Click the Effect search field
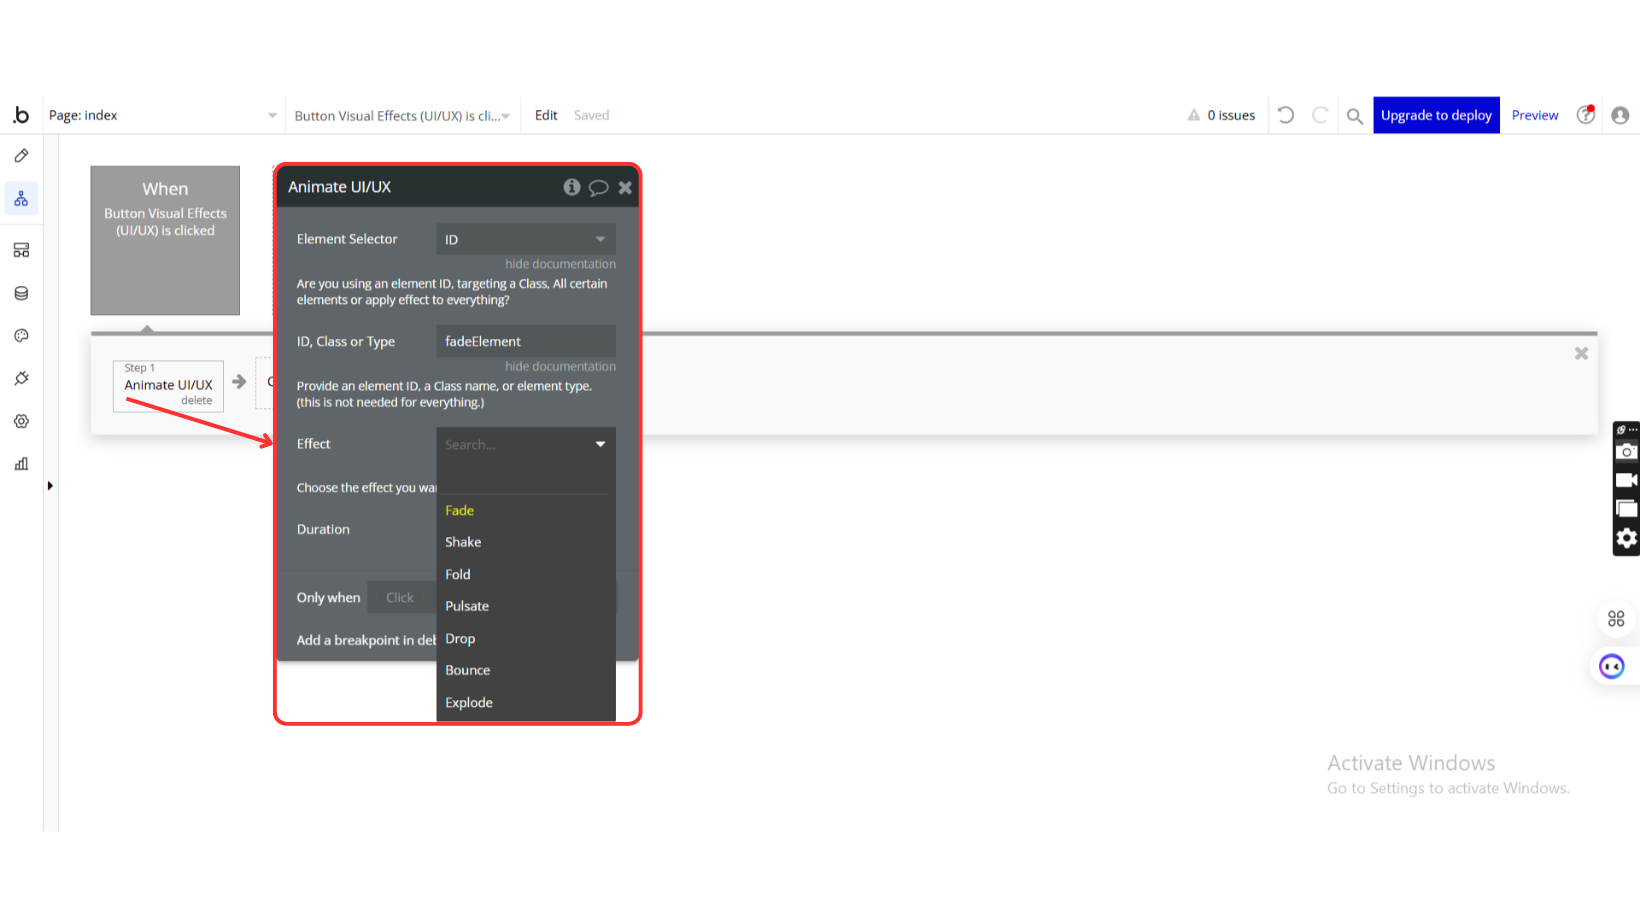The image size is (1640, 924). pyautogui.click(x=515, y=445)
